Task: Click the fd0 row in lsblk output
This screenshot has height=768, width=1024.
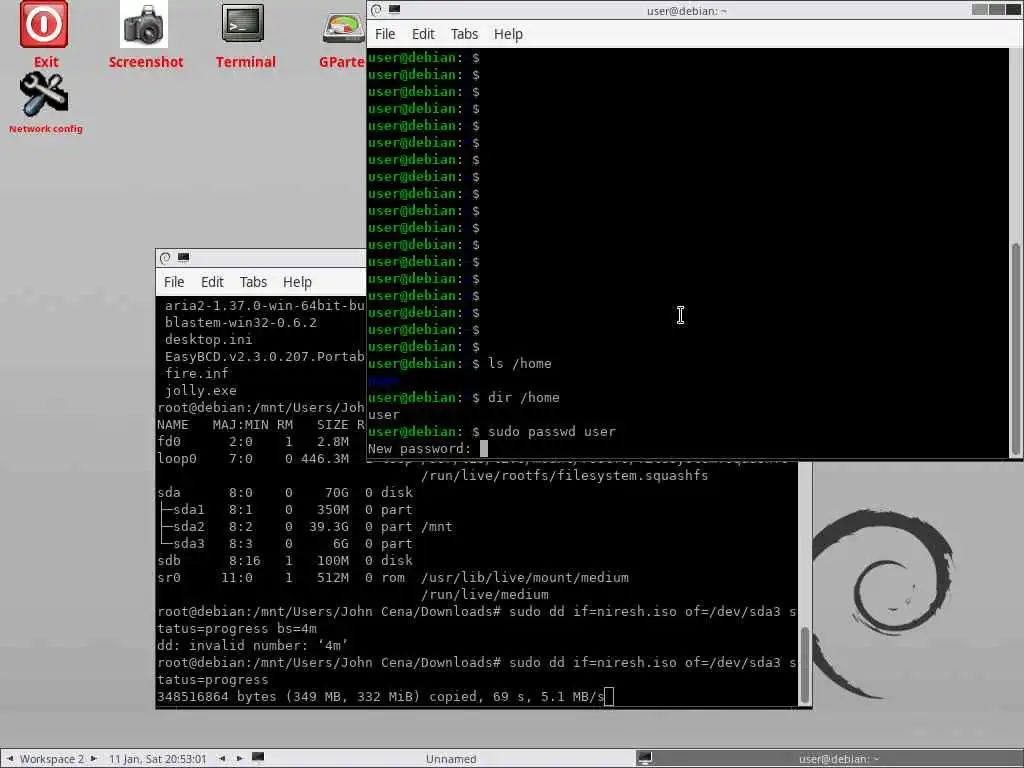Action: click(x=261, y=441)
